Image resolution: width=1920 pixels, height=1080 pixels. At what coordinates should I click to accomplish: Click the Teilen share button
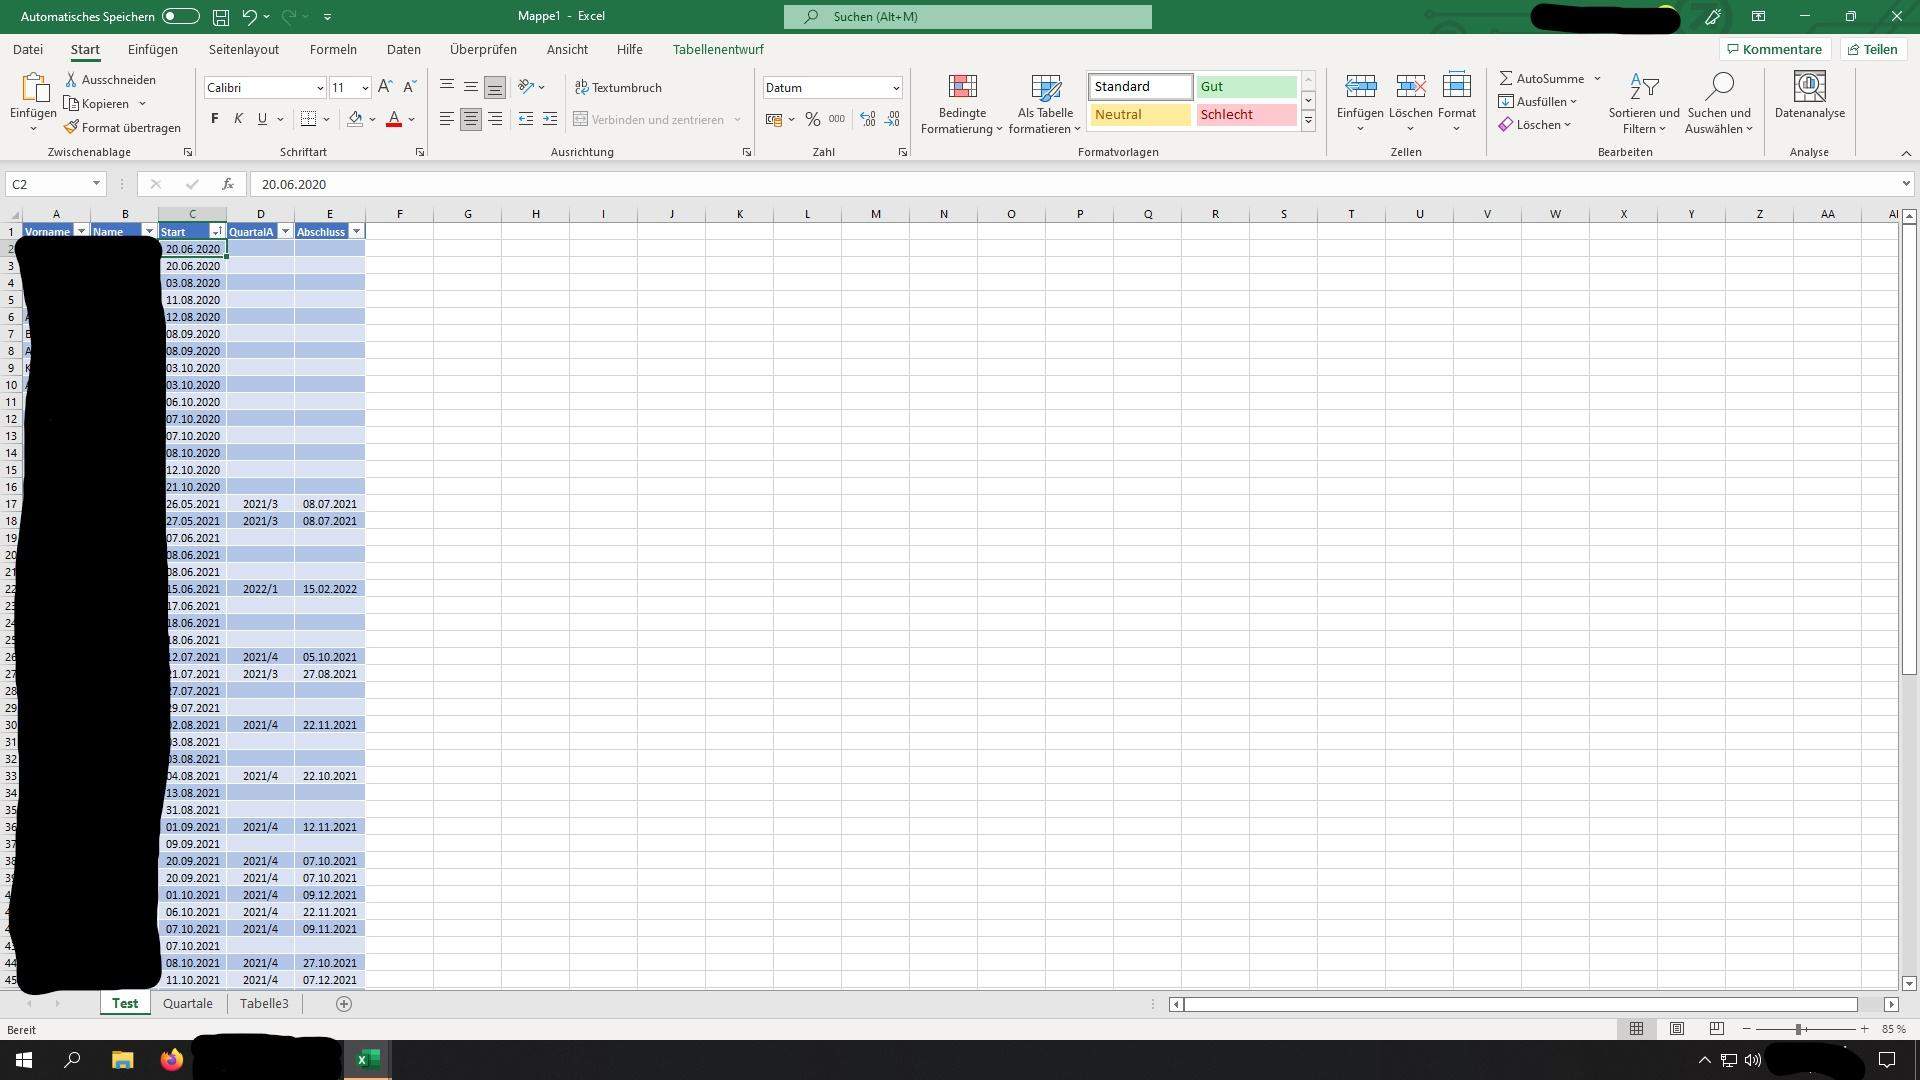point(1872,49)
